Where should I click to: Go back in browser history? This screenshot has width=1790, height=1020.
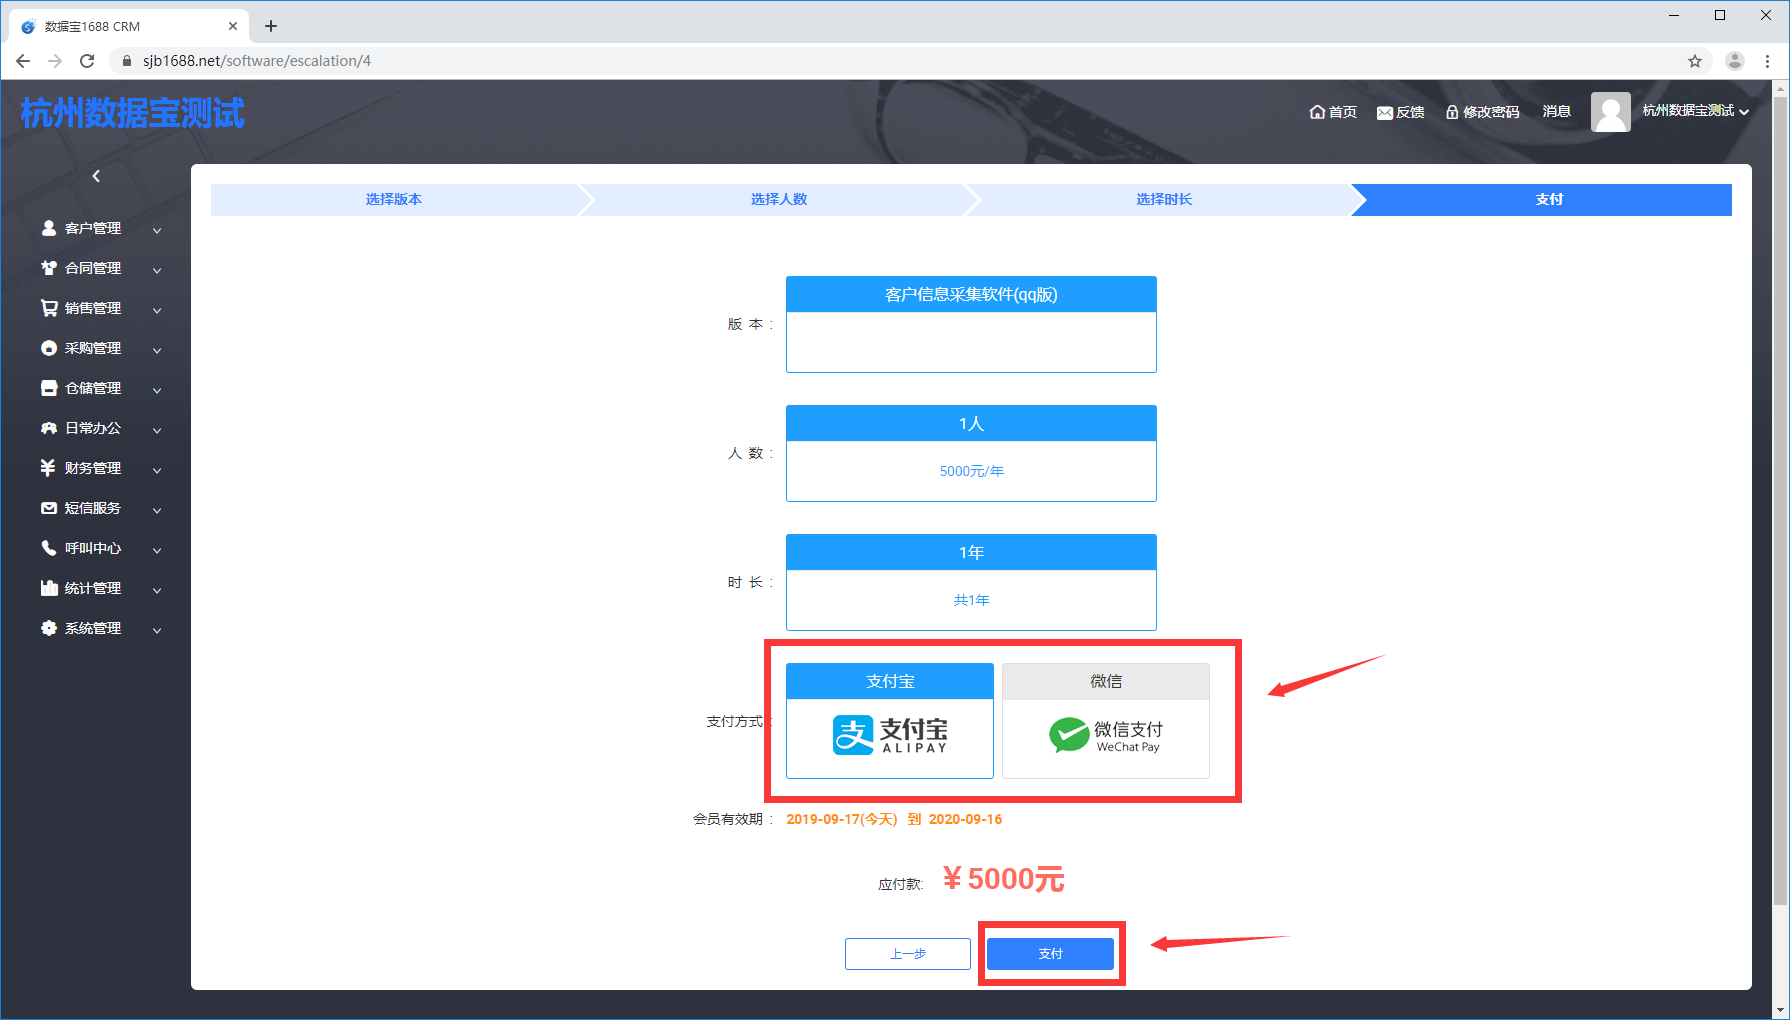click(x=23, y=61)
